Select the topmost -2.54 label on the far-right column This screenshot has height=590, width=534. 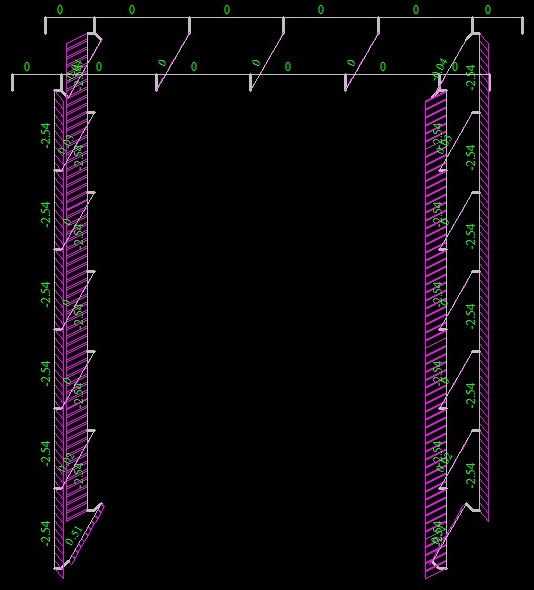click(x=471, y=78)
